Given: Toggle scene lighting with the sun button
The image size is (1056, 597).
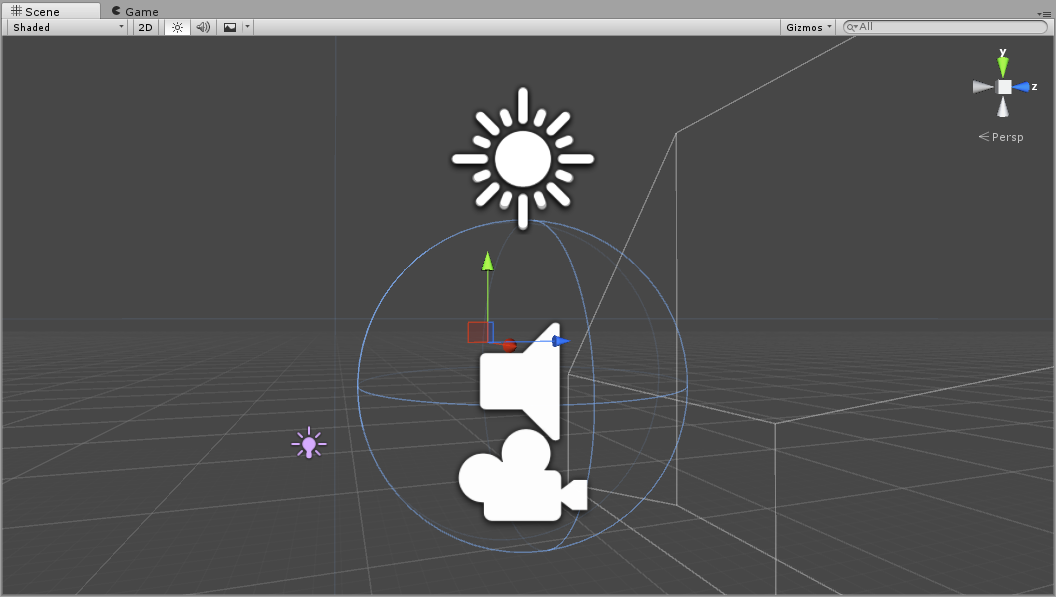Looking at the screenshot, I should coord(177,27).
